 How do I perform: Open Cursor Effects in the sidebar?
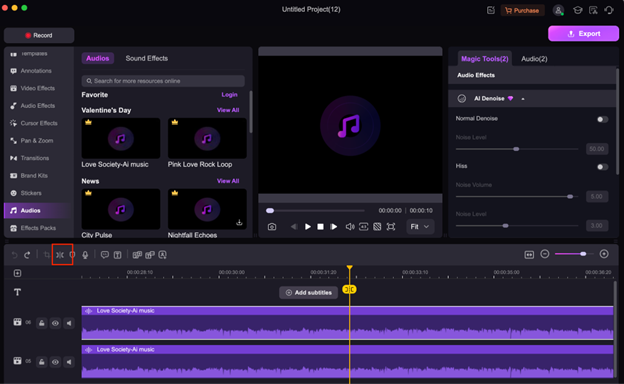(39, 123)
